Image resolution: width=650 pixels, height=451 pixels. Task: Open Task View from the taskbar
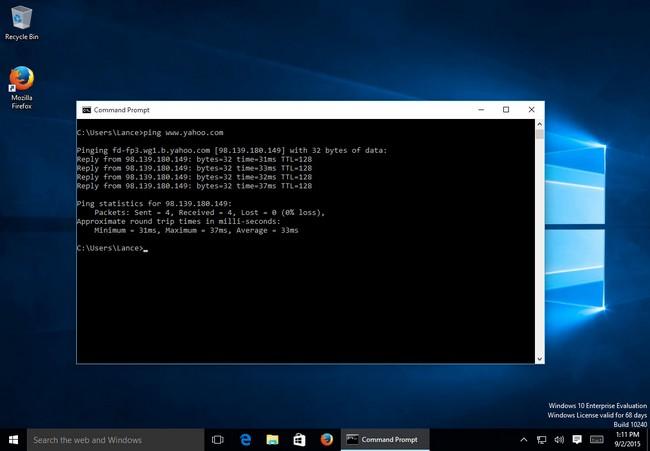point(217,440)
